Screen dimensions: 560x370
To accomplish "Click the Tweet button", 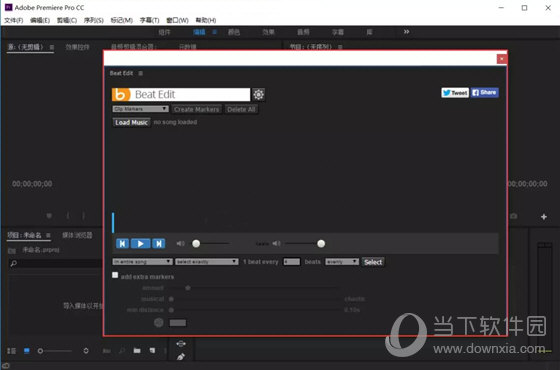I will [x=455, y=93].
